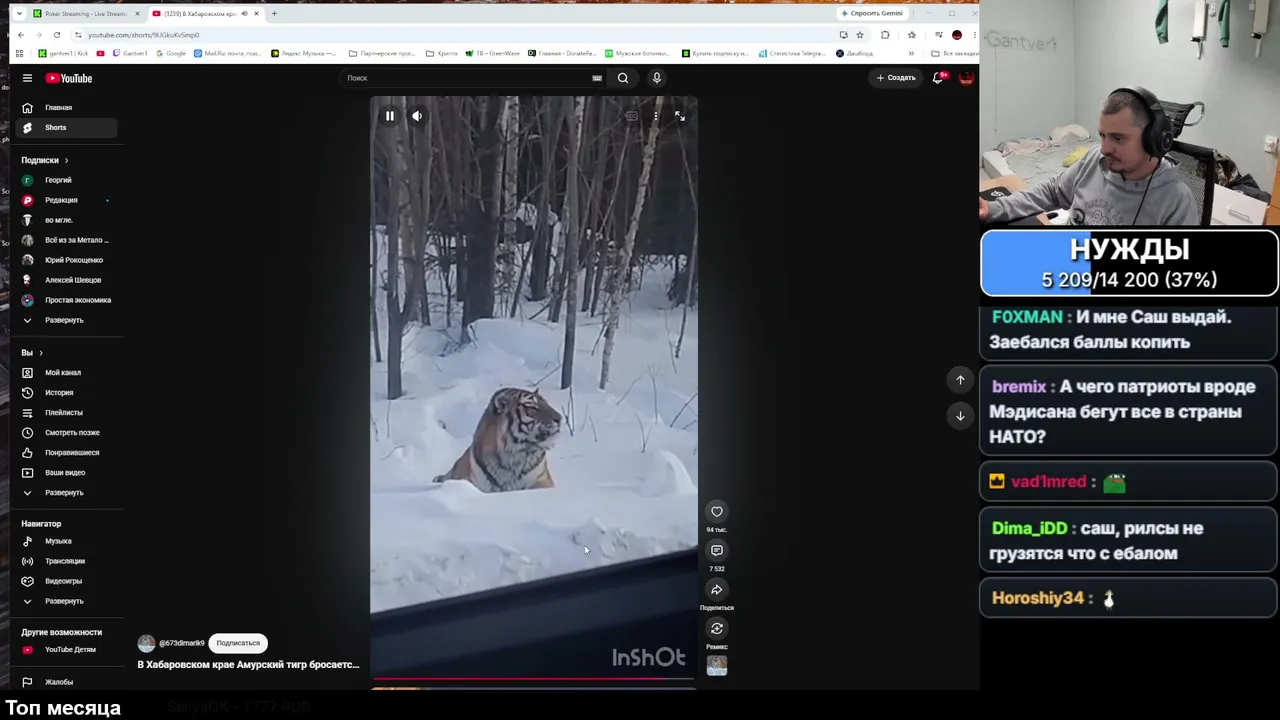Open Музыка in Навигатор
The width and height of the screenshot is (1280, 720).
67,541
